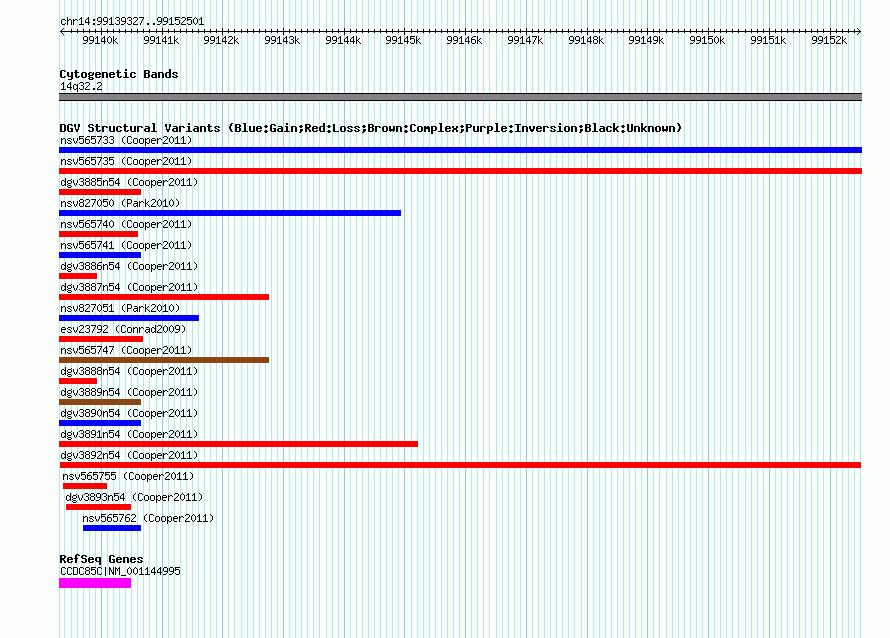Image resolution: width=890 pixels, height=638 pixels.
Task: Click the blue nsv827050 Park2010 bar
Action: [x=230, y=213]
